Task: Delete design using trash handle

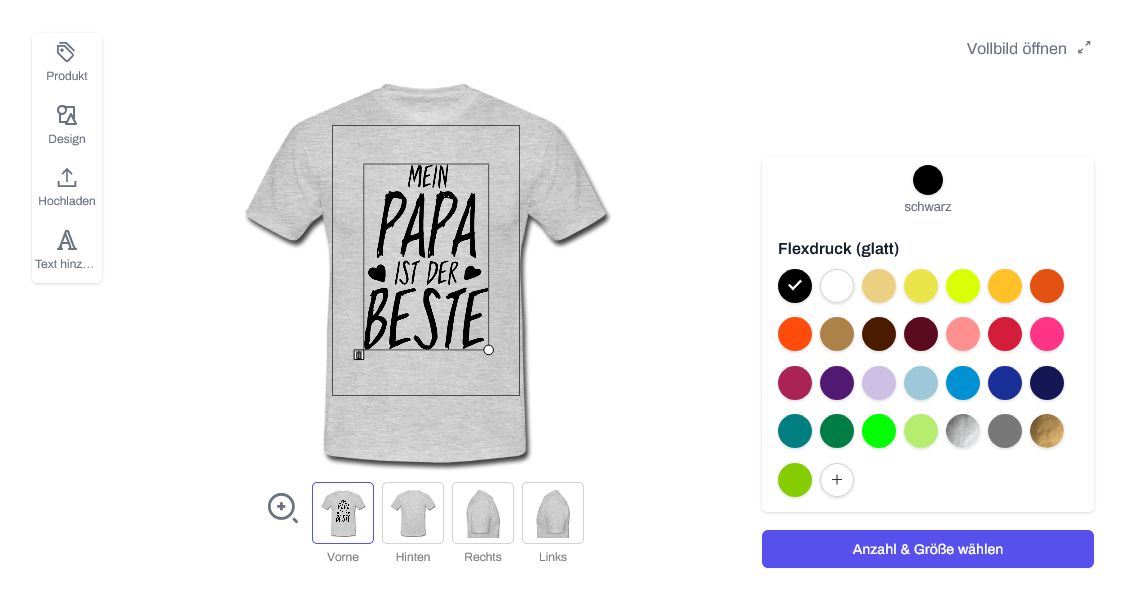Action: pyautogui.click(x=359, y=354)
